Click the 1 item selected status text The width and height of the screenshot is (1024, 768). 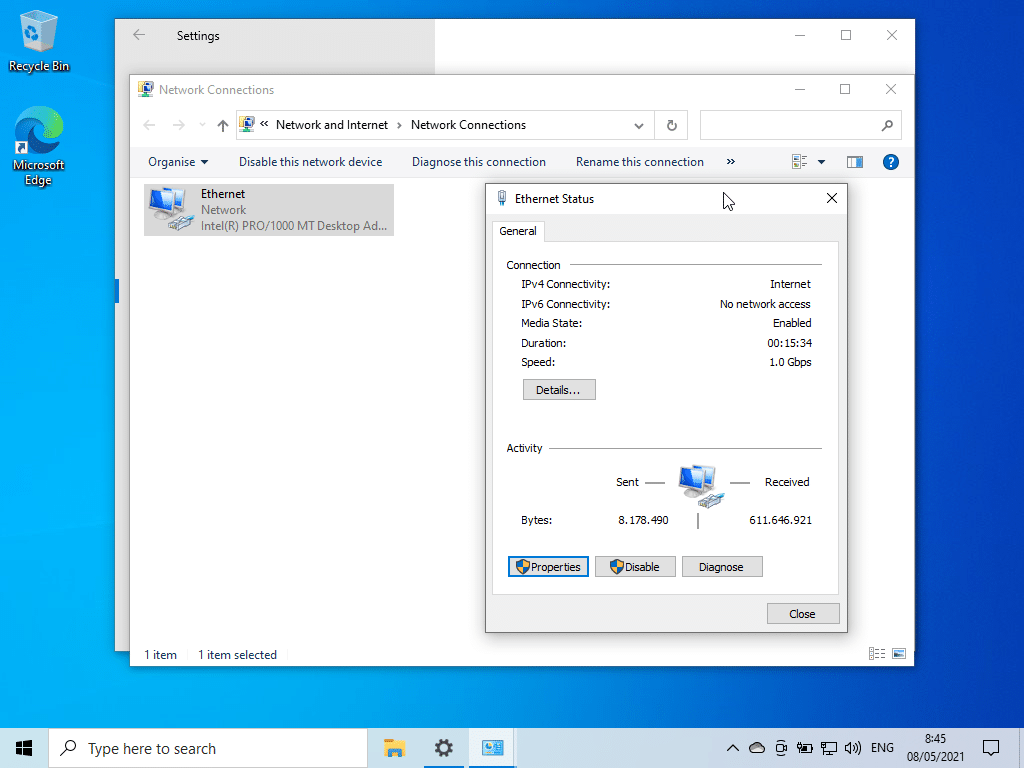click(x=237, y=654)
